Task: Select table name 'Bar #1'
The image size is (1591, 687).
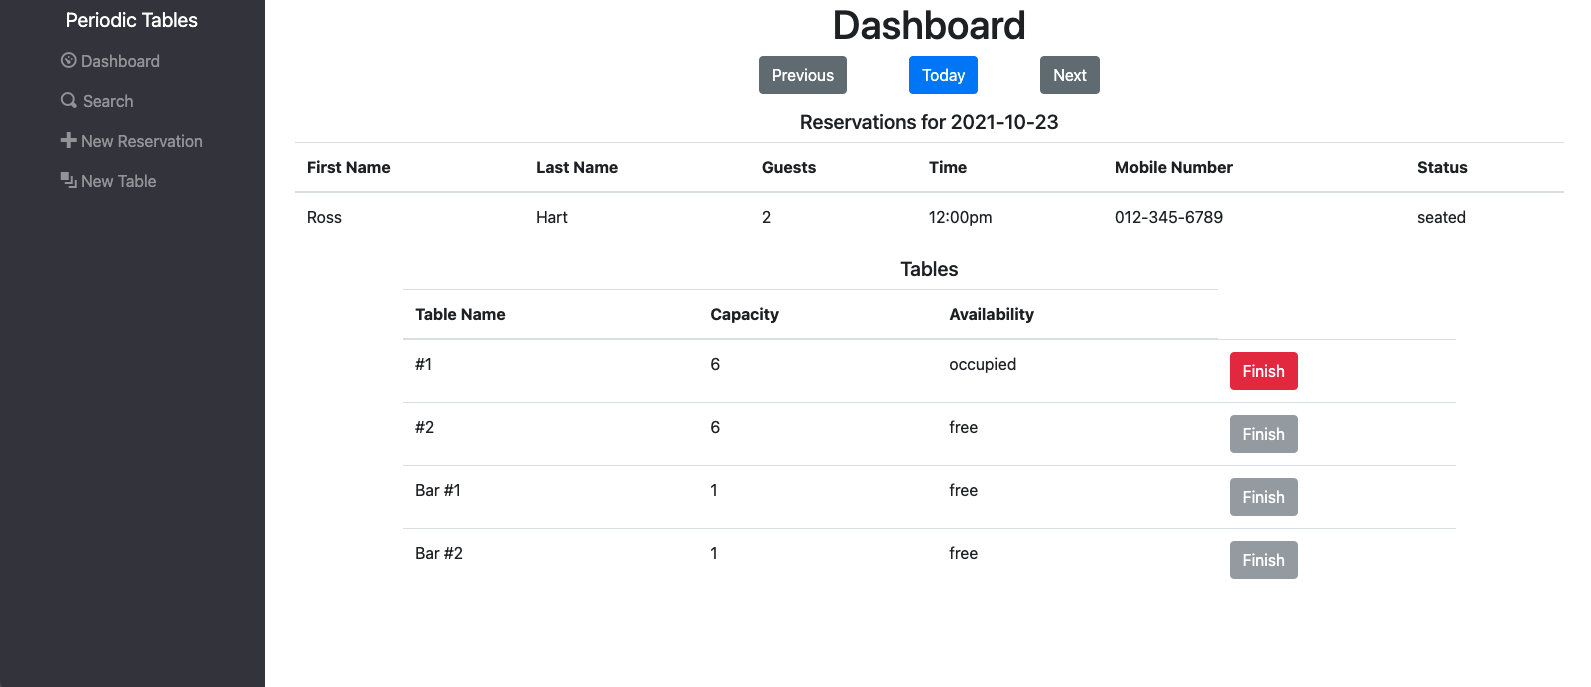Action: click(x=438, y=490)
